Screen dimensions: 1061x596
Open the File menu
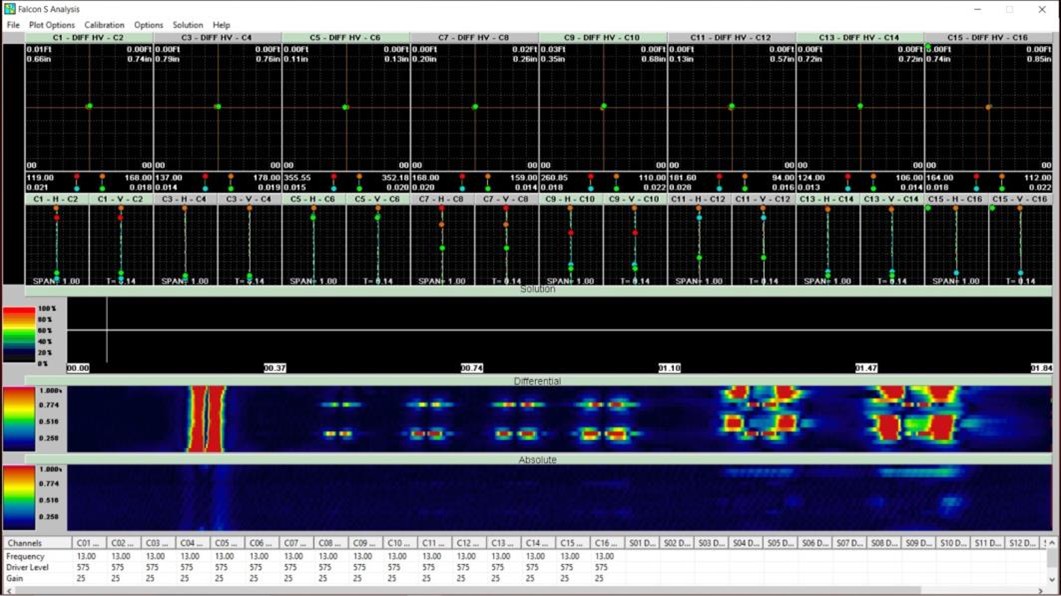pos(13,25)
